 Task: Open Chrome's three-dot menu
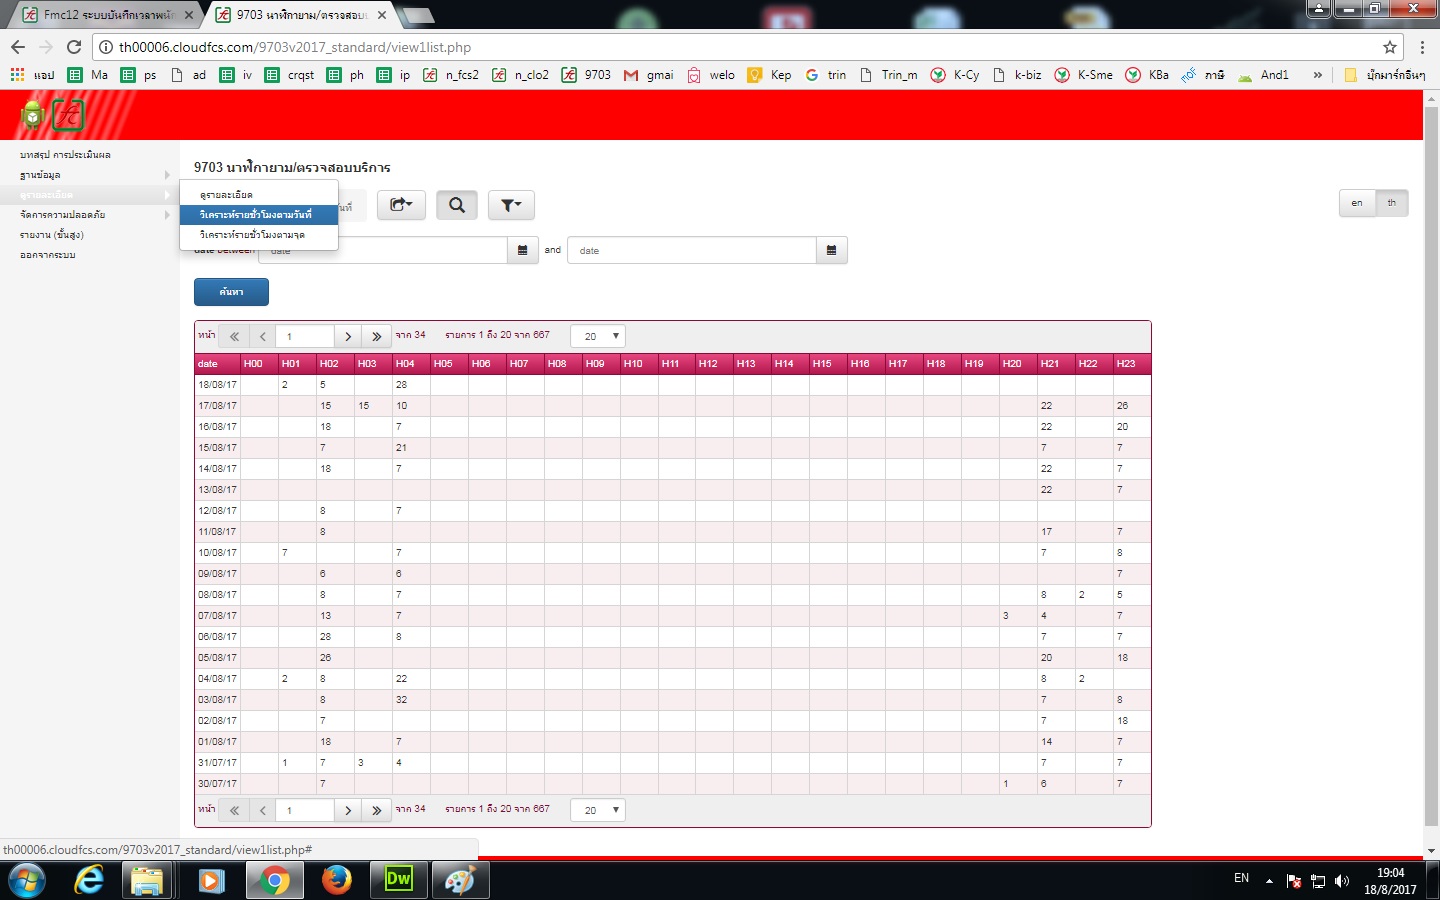1422,47
